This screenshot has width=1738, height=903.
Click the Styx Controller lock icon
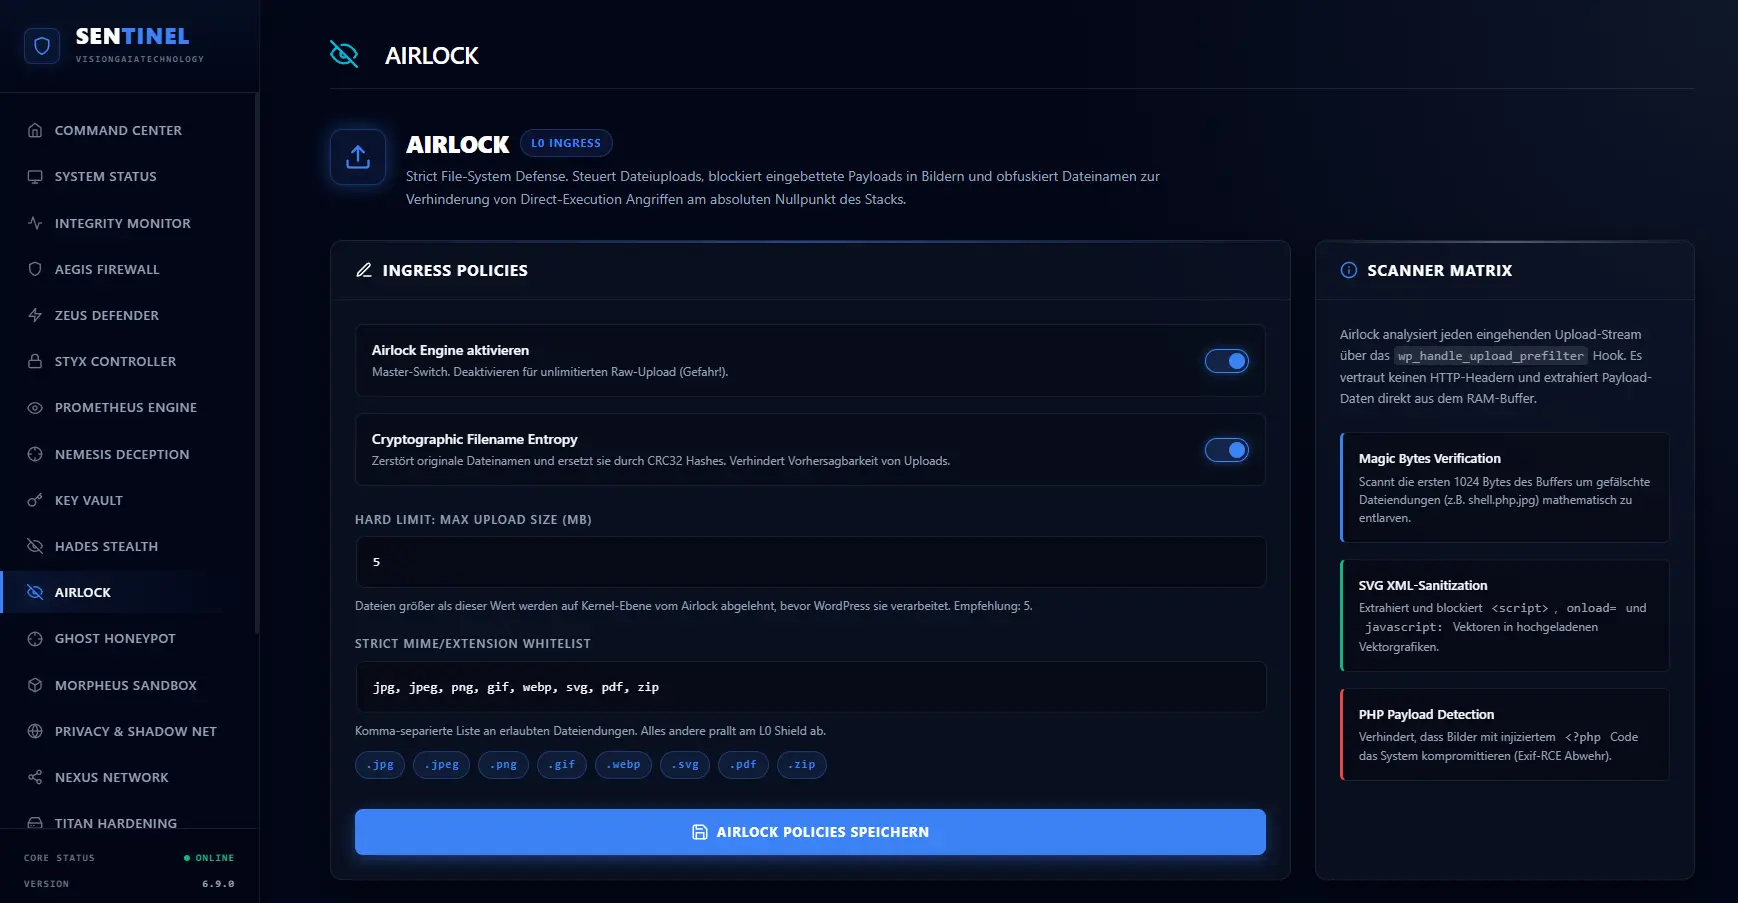35,361
